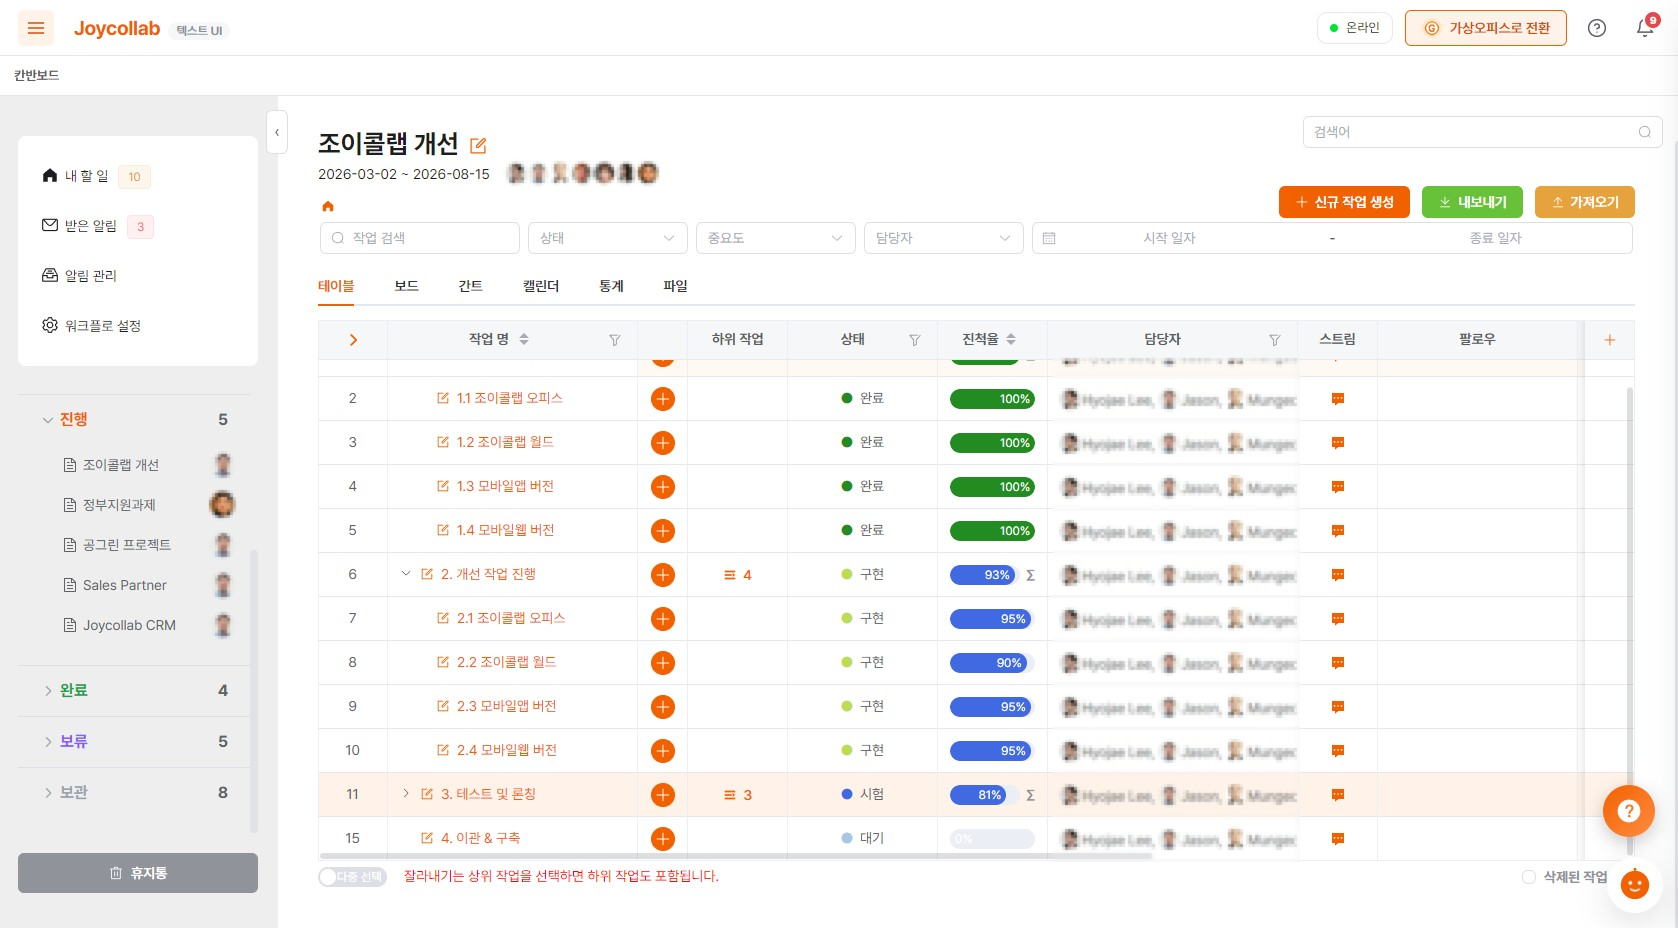Collapse the 진행 section in sidebar
The width and height of the screenshot is (1678, 928).
coord(47,420)
